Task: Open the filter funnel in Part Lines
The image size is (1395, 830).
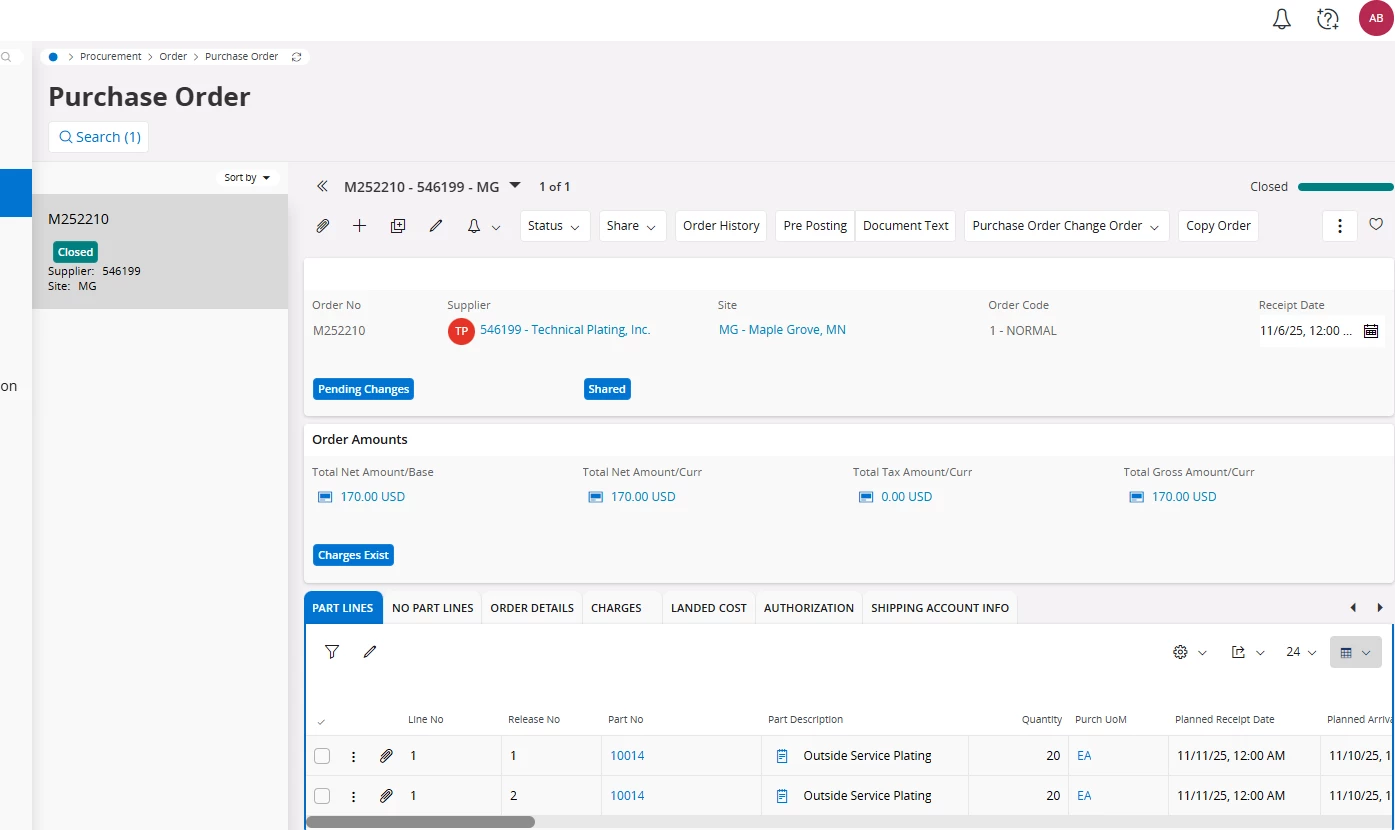Action: [x=332, y=652]
